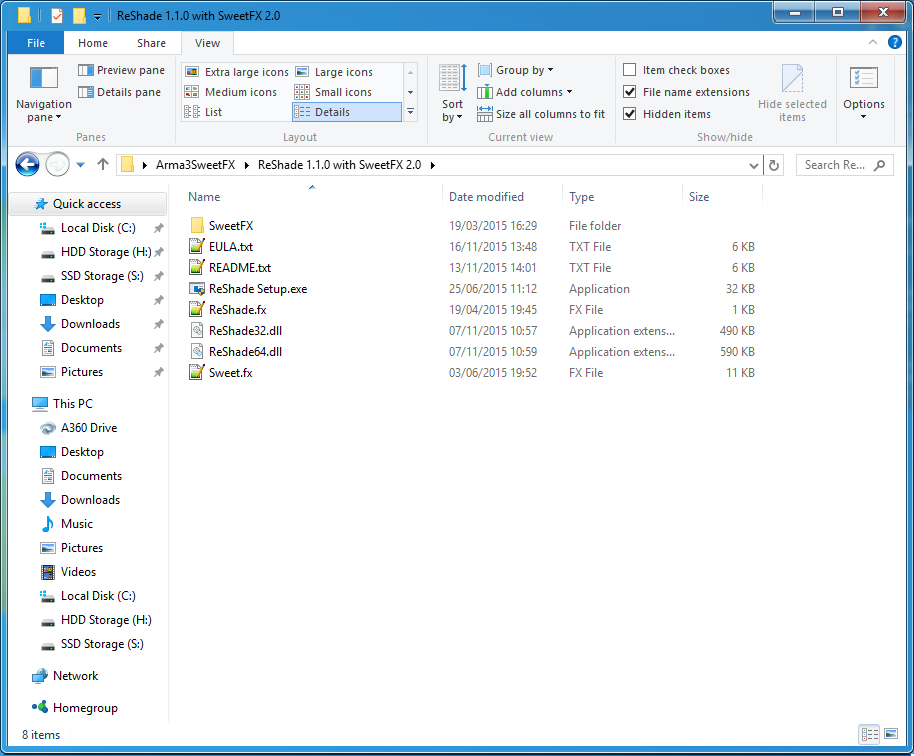914x756 pixels.
Task: Click Size all columns to fit
Action: coord(541,114)
